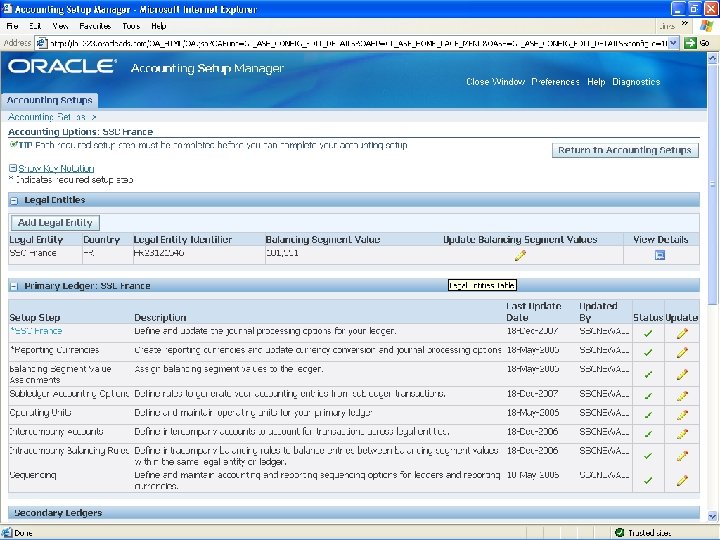The height and width of the screenshot is (540, 720).
Task: Open the Edit menu
Action: tap(35, 26)
